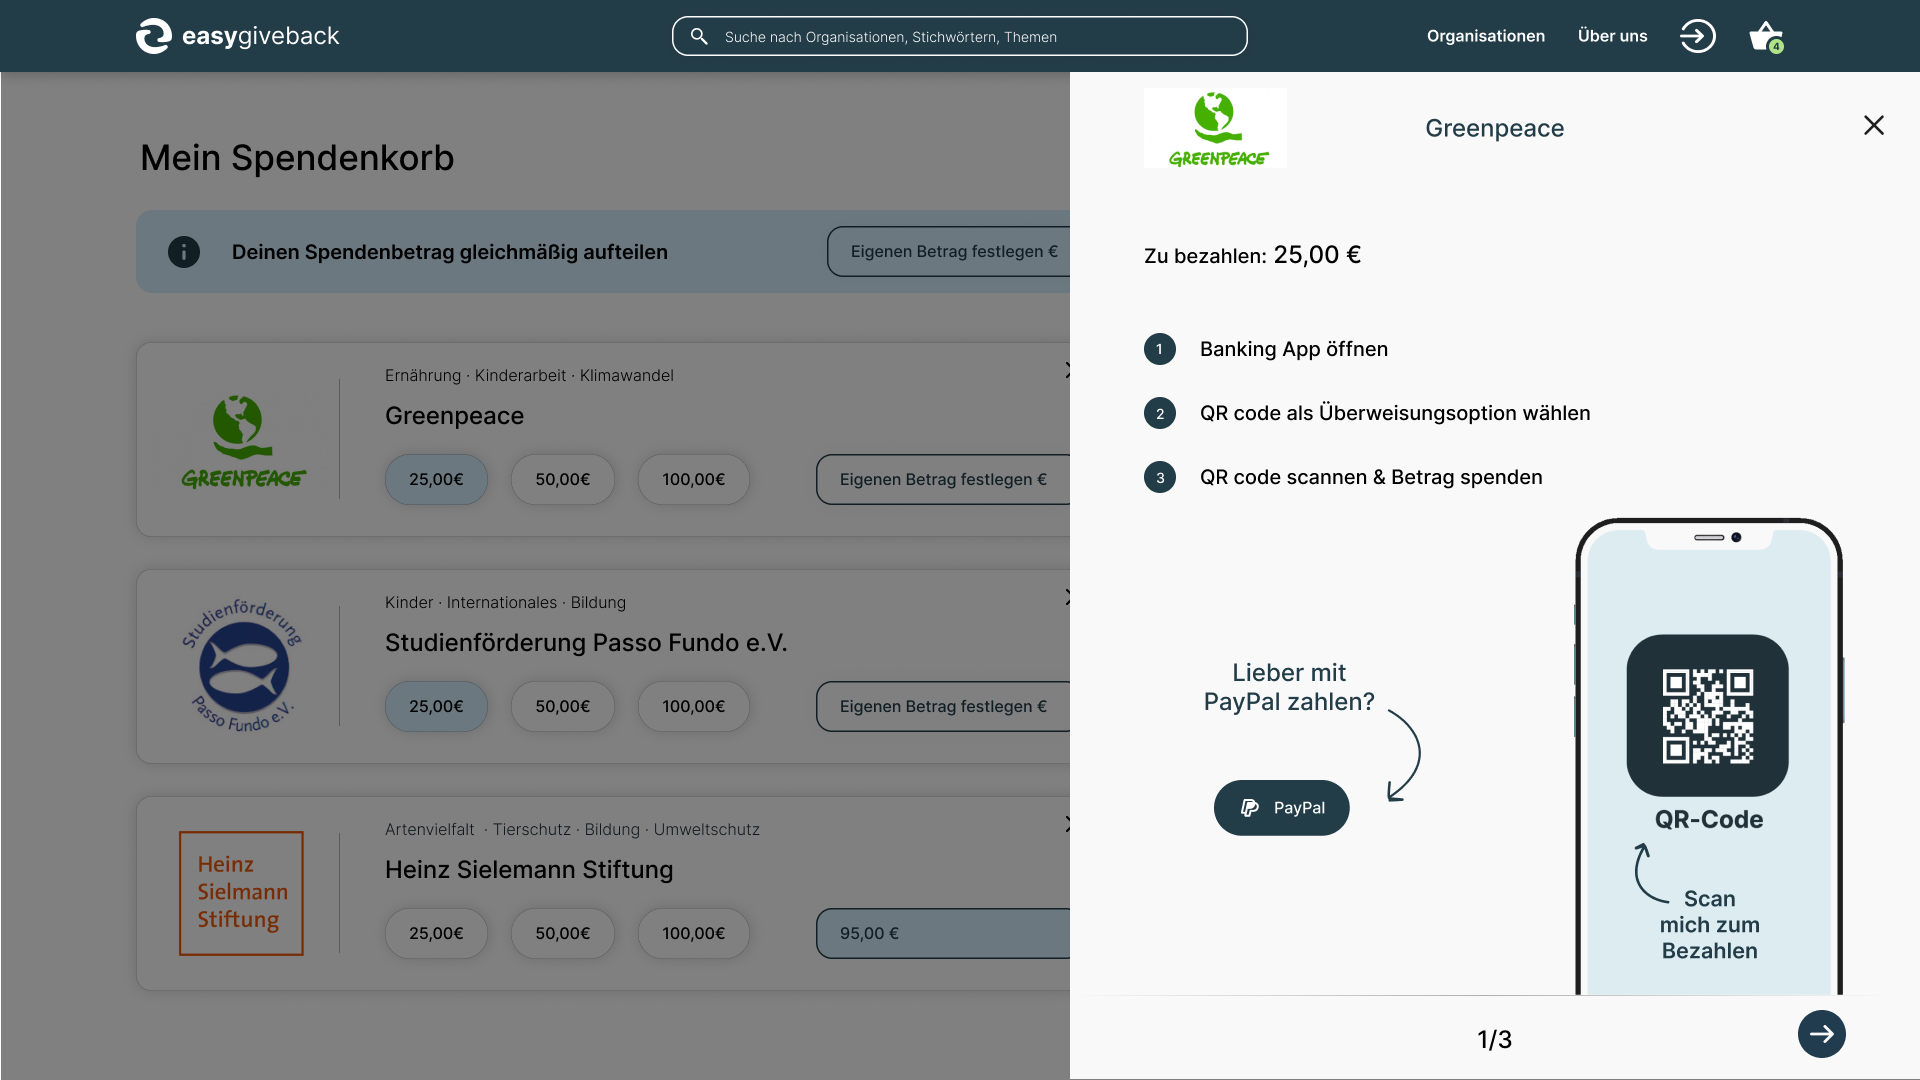The image size is (1920, 1080).
Task: Click the Greenpeace logo in the payment panel
Action: pos(1215,128)
